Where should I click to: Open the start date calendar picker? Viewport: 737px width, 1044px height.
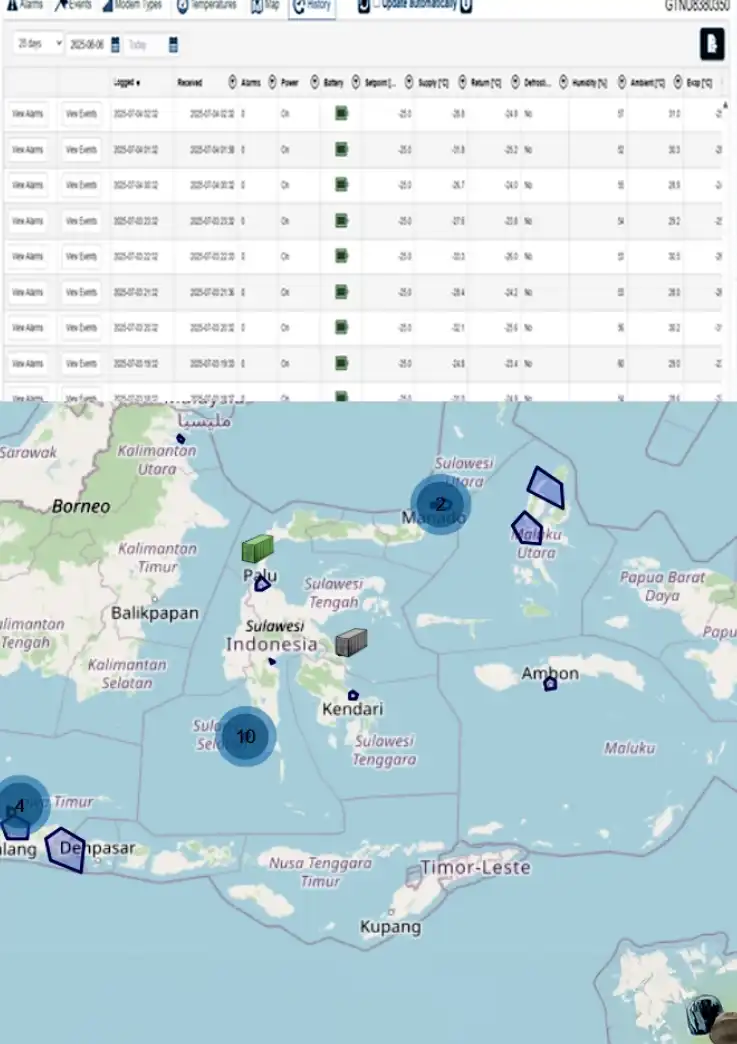coord(116,44)
